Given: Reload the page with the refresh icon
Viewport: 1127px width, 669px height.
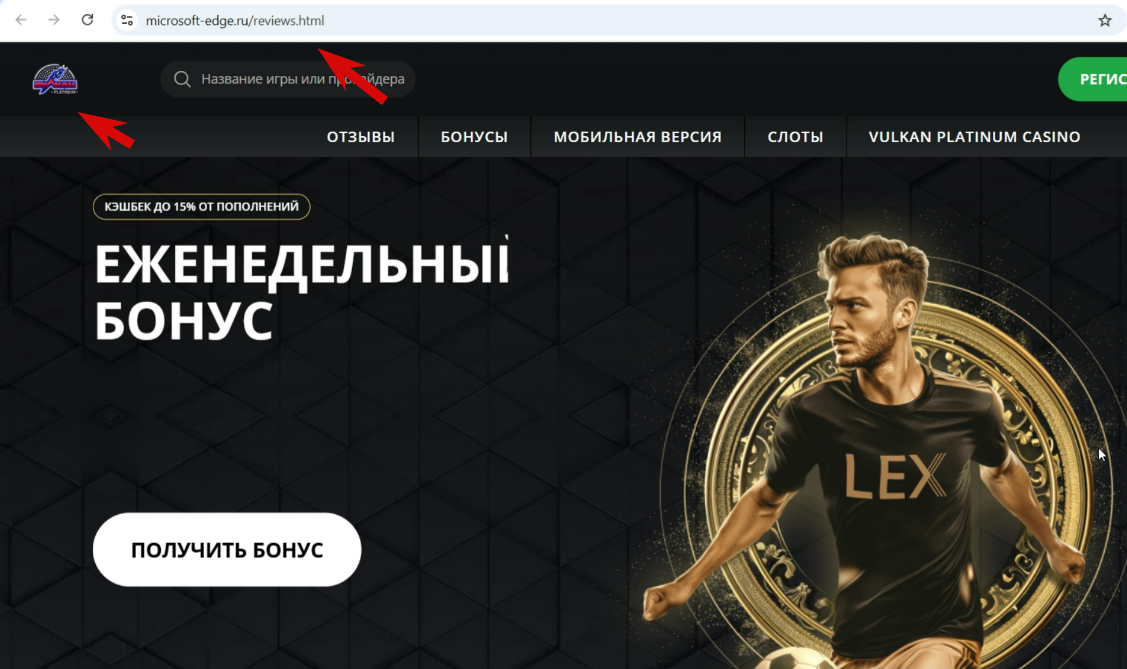Looking at the screenshot, I should (x=87, y=20).
